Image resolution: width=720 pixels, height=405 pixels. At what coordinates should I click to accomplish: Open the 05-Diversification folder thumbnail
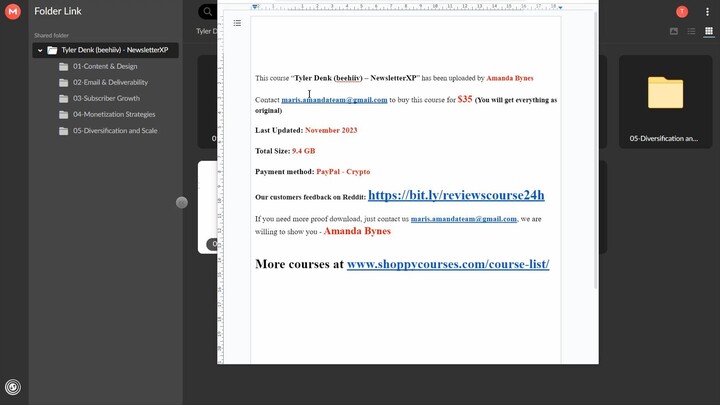point(665,100)
